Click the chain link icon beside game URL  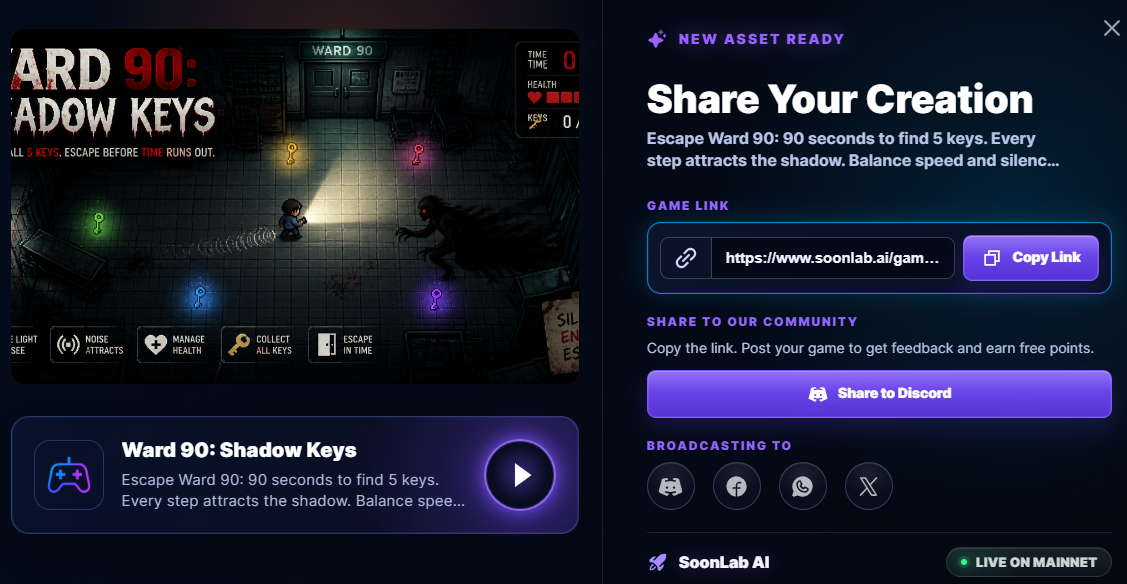pos(686,258)
